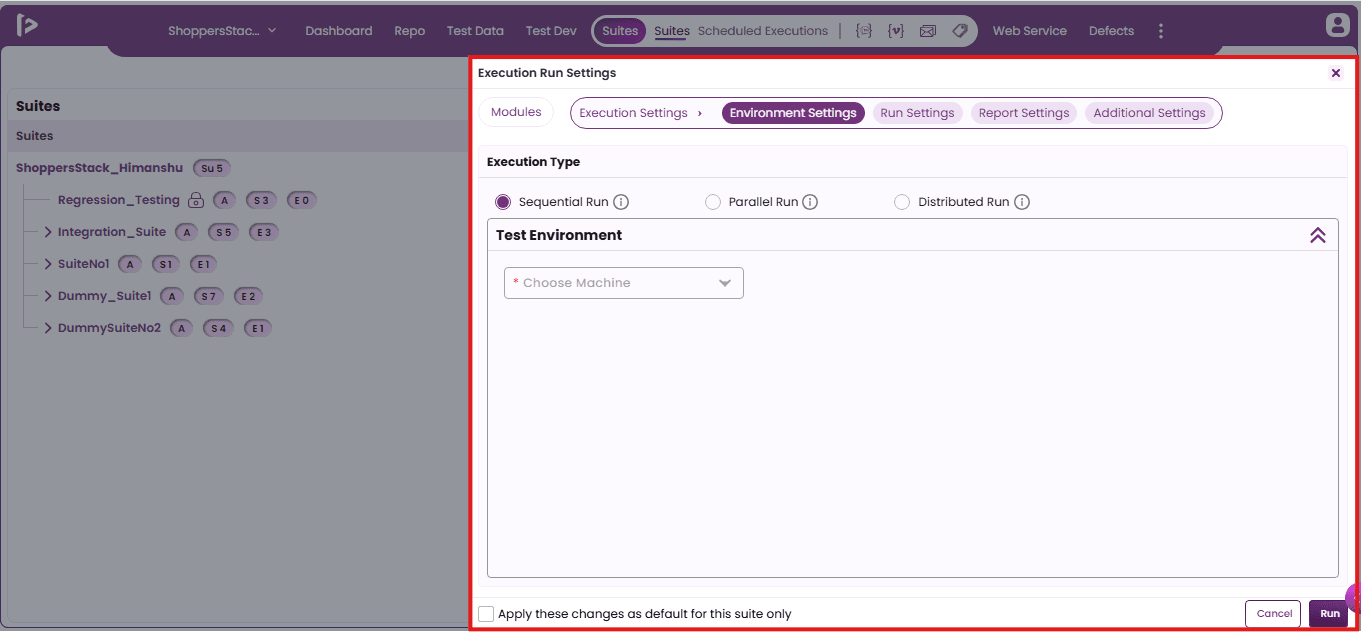Open the email envelope icon in the top bar
The image size is (1361, 632).
tap(928, 31)
